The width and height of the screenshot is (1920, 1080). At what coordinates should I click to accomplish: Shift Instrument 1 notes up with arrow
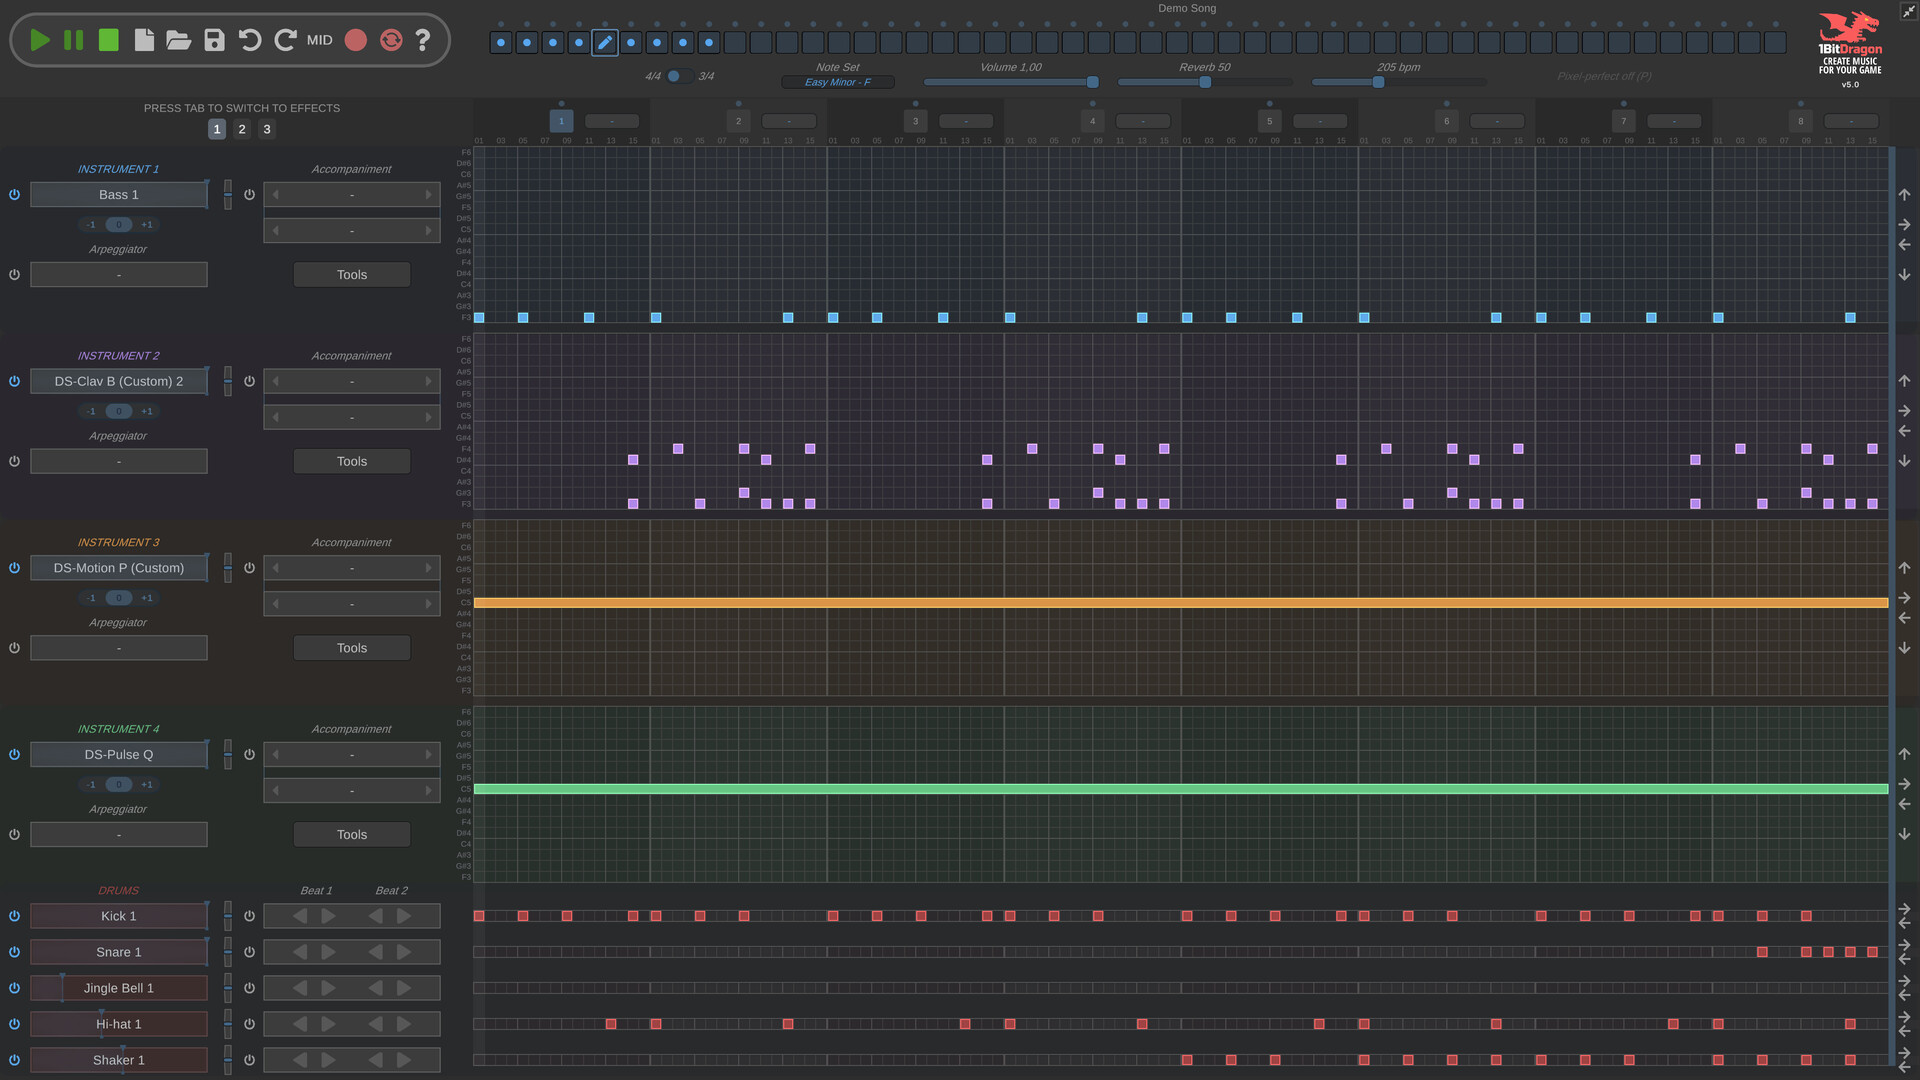[1904, 195]
